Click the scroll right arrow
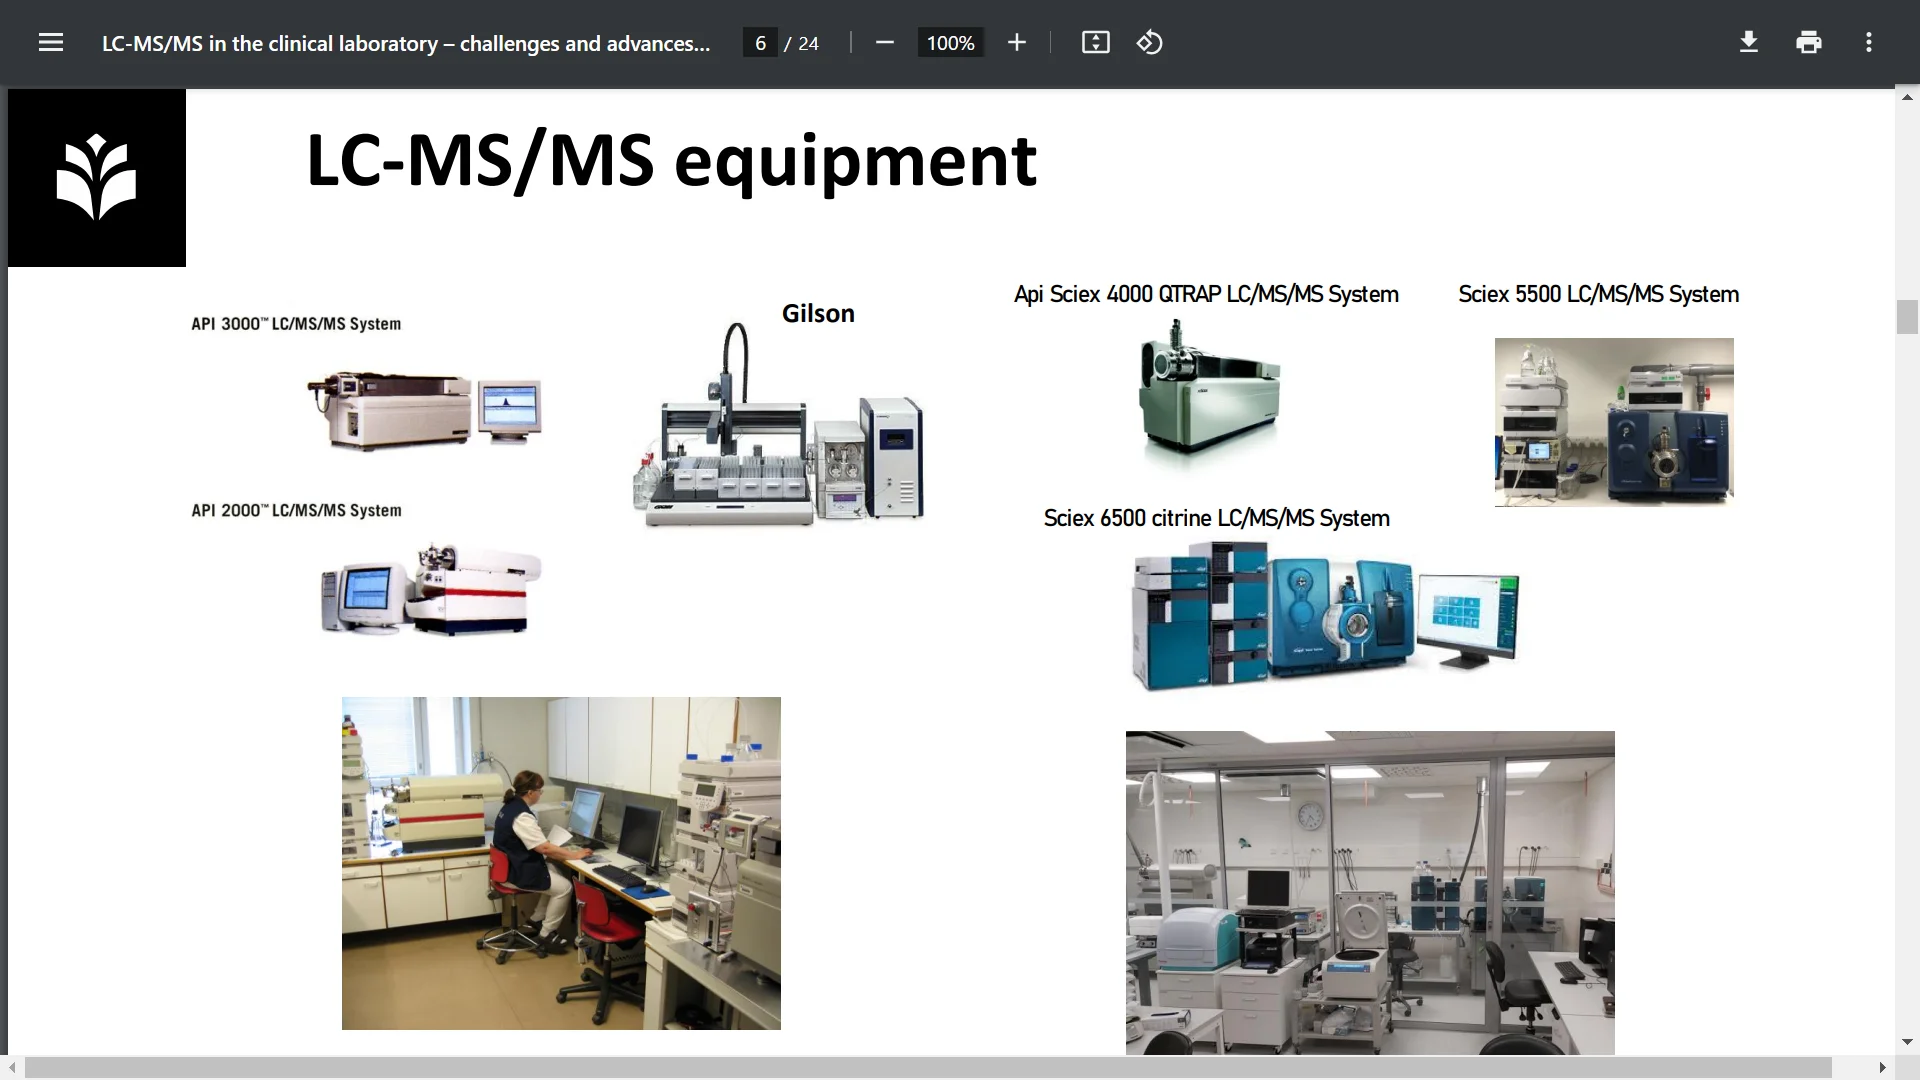The height and width of the screenshot is (1080, 1920). click(x=1882, y=1068)
